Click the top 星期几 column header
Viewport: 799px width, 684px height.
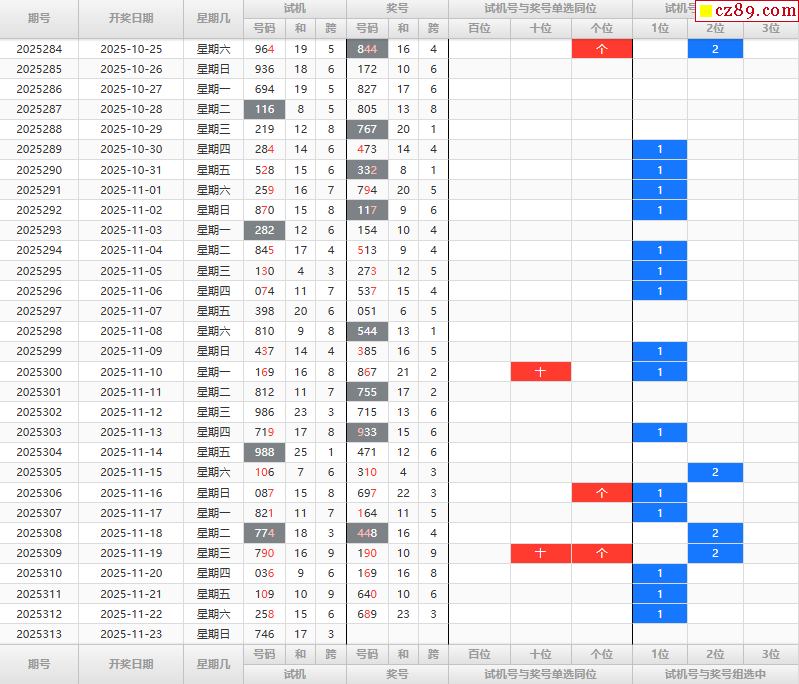coord(213,18)
